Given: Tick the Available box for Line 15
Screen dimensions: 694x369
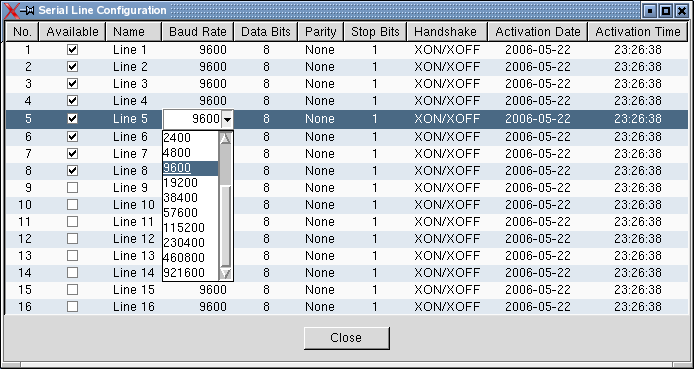Looking at the screenshot, I should (72, 289).
